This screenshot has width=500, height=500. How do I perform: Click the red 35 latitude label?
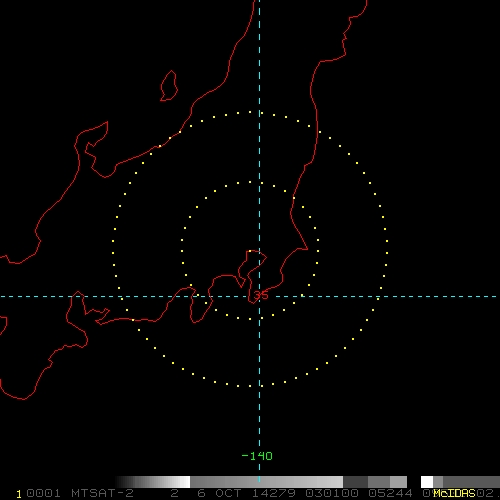pos(261,295)
